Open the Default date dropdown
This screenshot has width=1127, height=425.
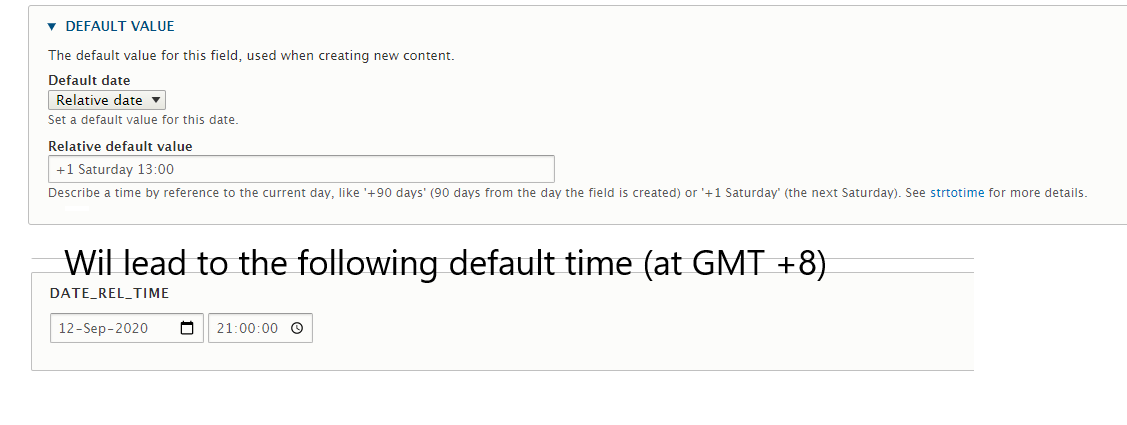click(107, 100)
